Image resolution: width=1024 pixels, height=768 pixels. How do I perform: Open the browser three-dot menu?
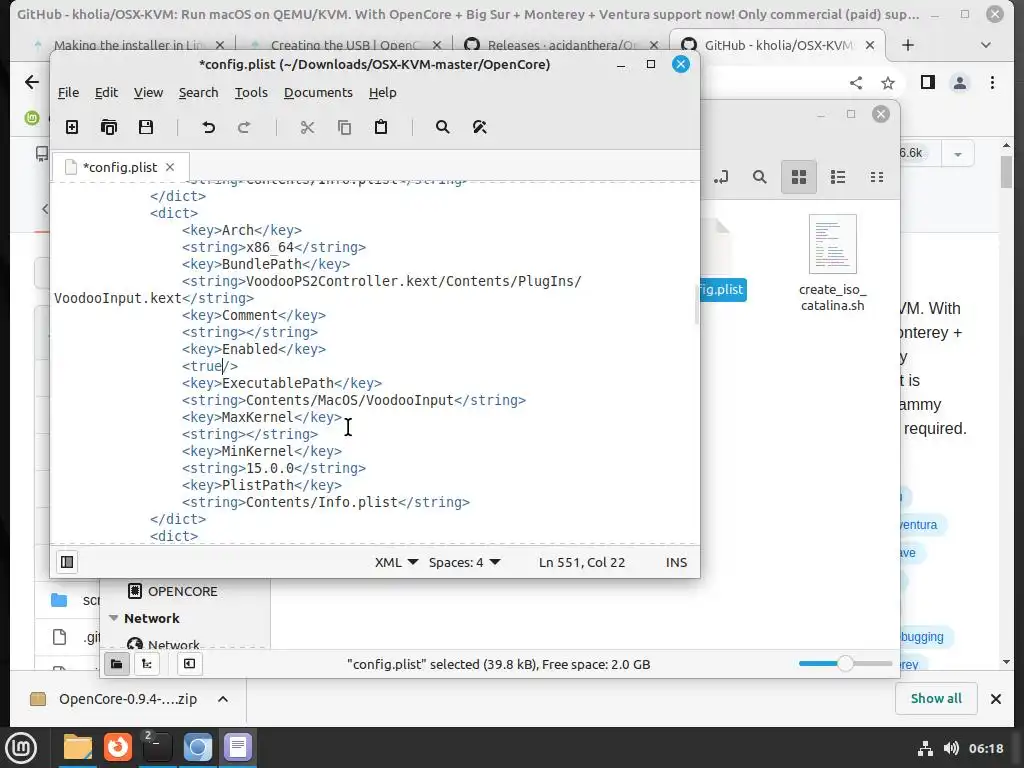[992, 82]
